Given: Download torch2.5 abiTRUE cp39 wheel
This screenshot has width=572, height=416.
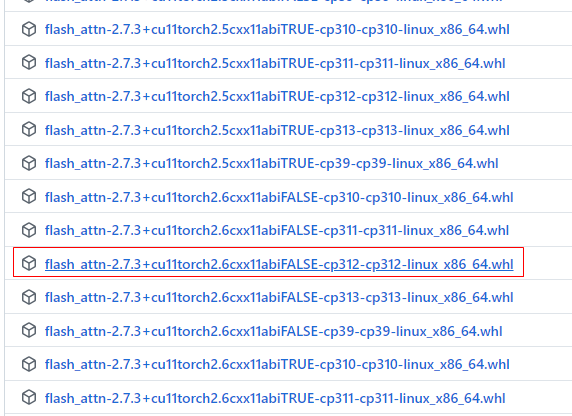Looking at the screenshot, I should tap(271, 163).
